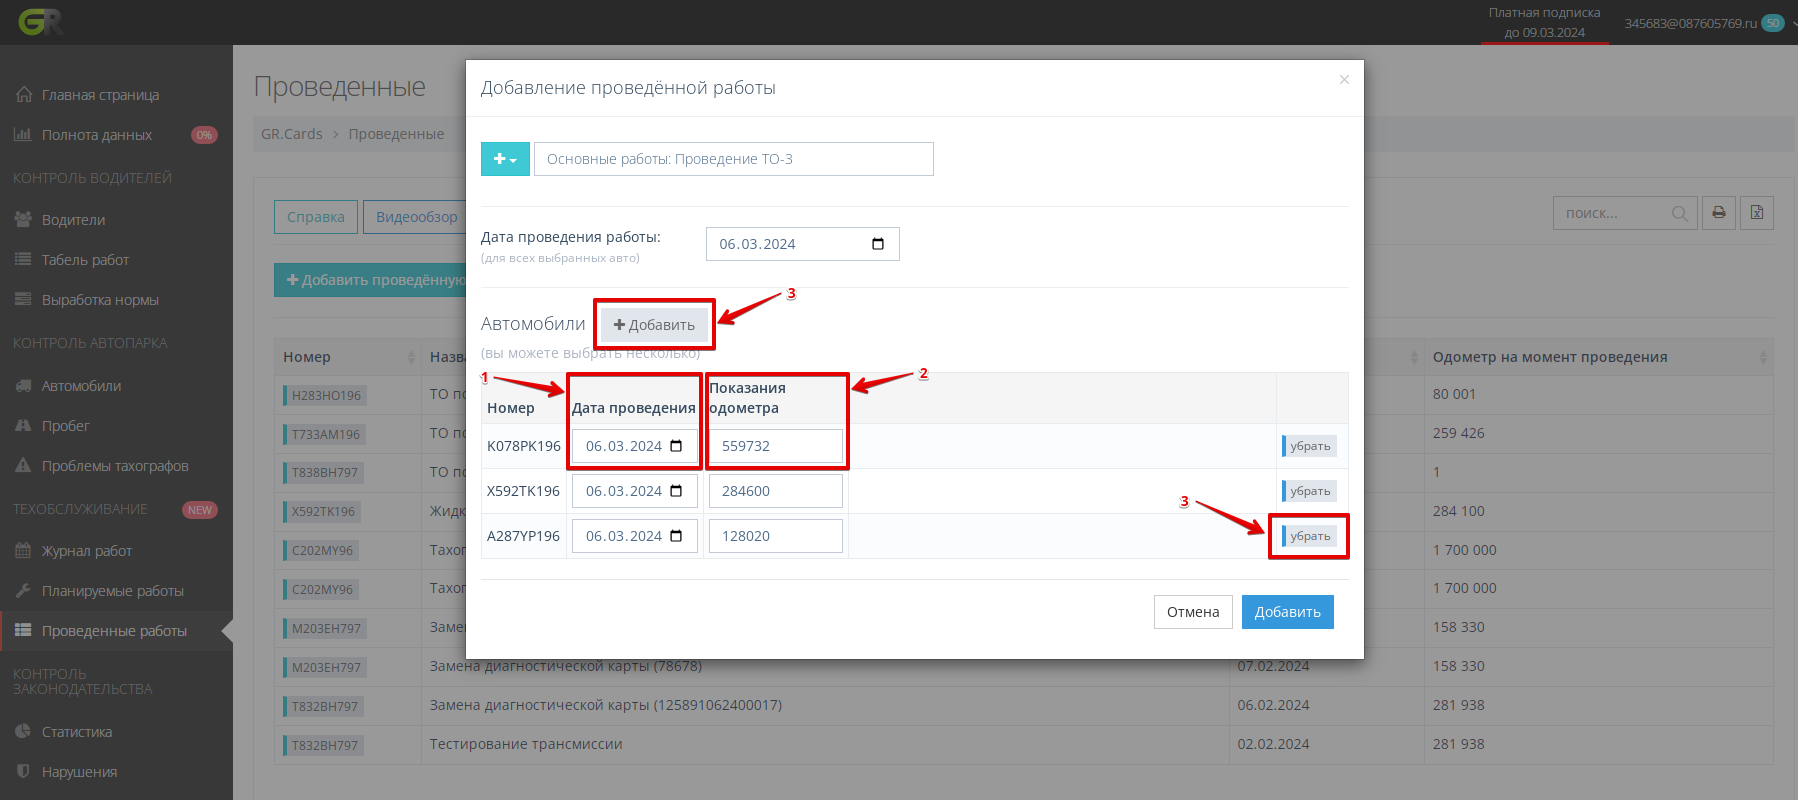Click the Справка button
The height and width of the screenshot is (800, 1798).
316,217
